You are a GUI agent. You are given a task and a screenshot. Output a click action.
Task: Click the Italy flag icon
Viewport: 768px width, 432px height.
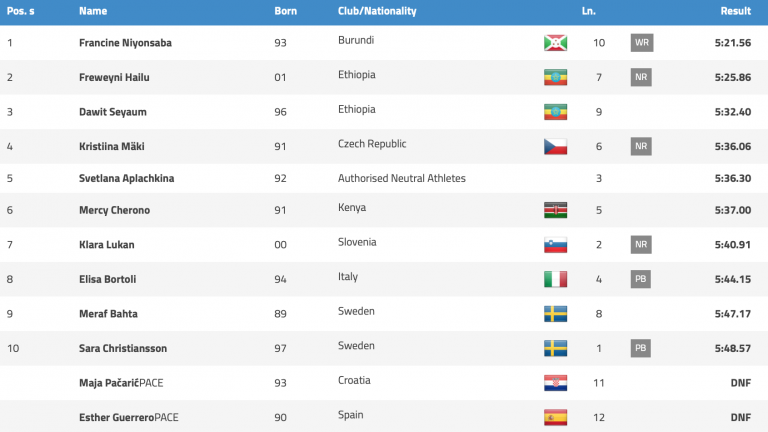(x=555, y=279)
